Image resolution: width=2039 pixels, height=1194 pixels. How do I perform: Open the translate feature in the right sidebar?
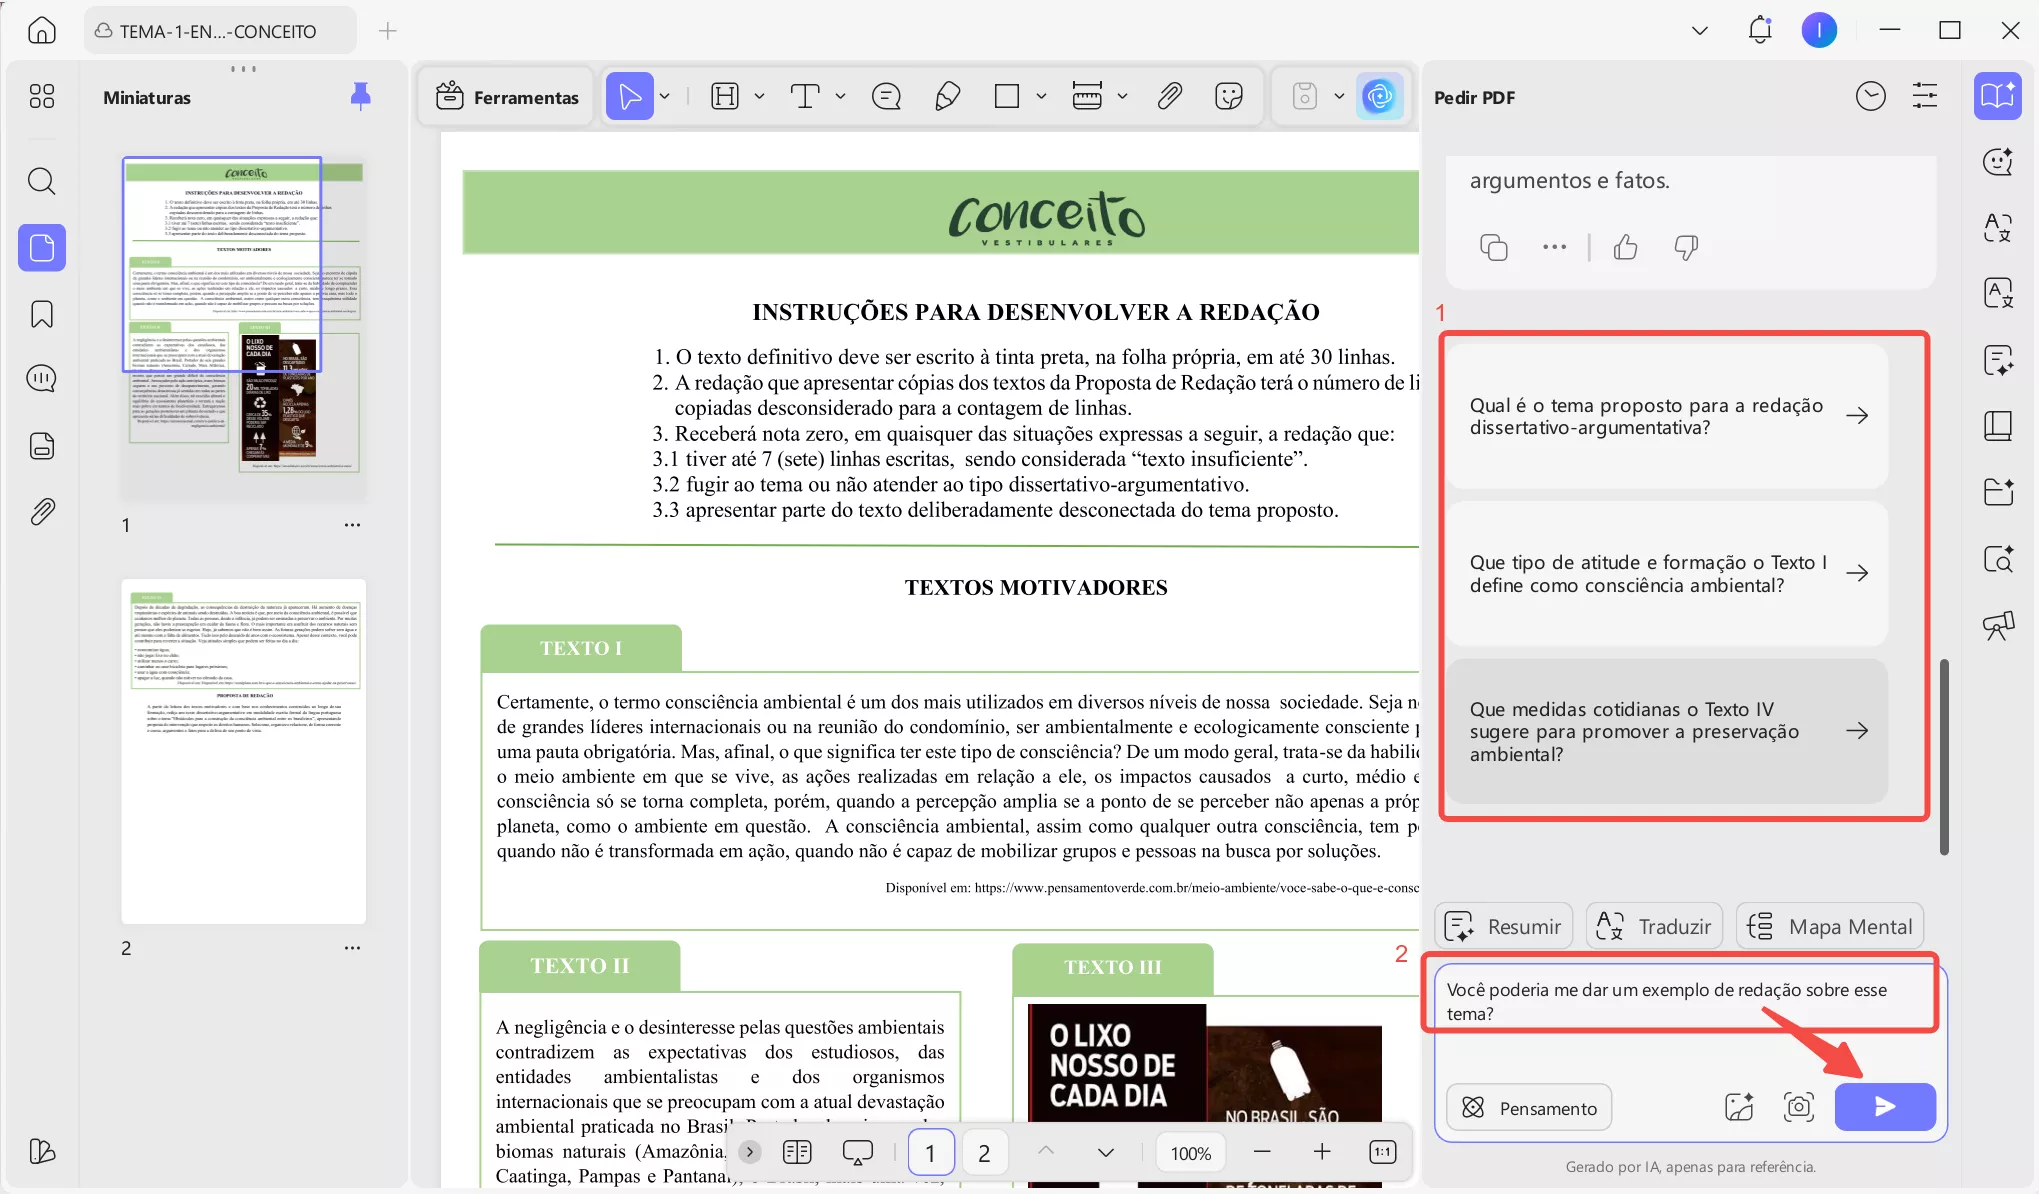tap(1997, 227)
